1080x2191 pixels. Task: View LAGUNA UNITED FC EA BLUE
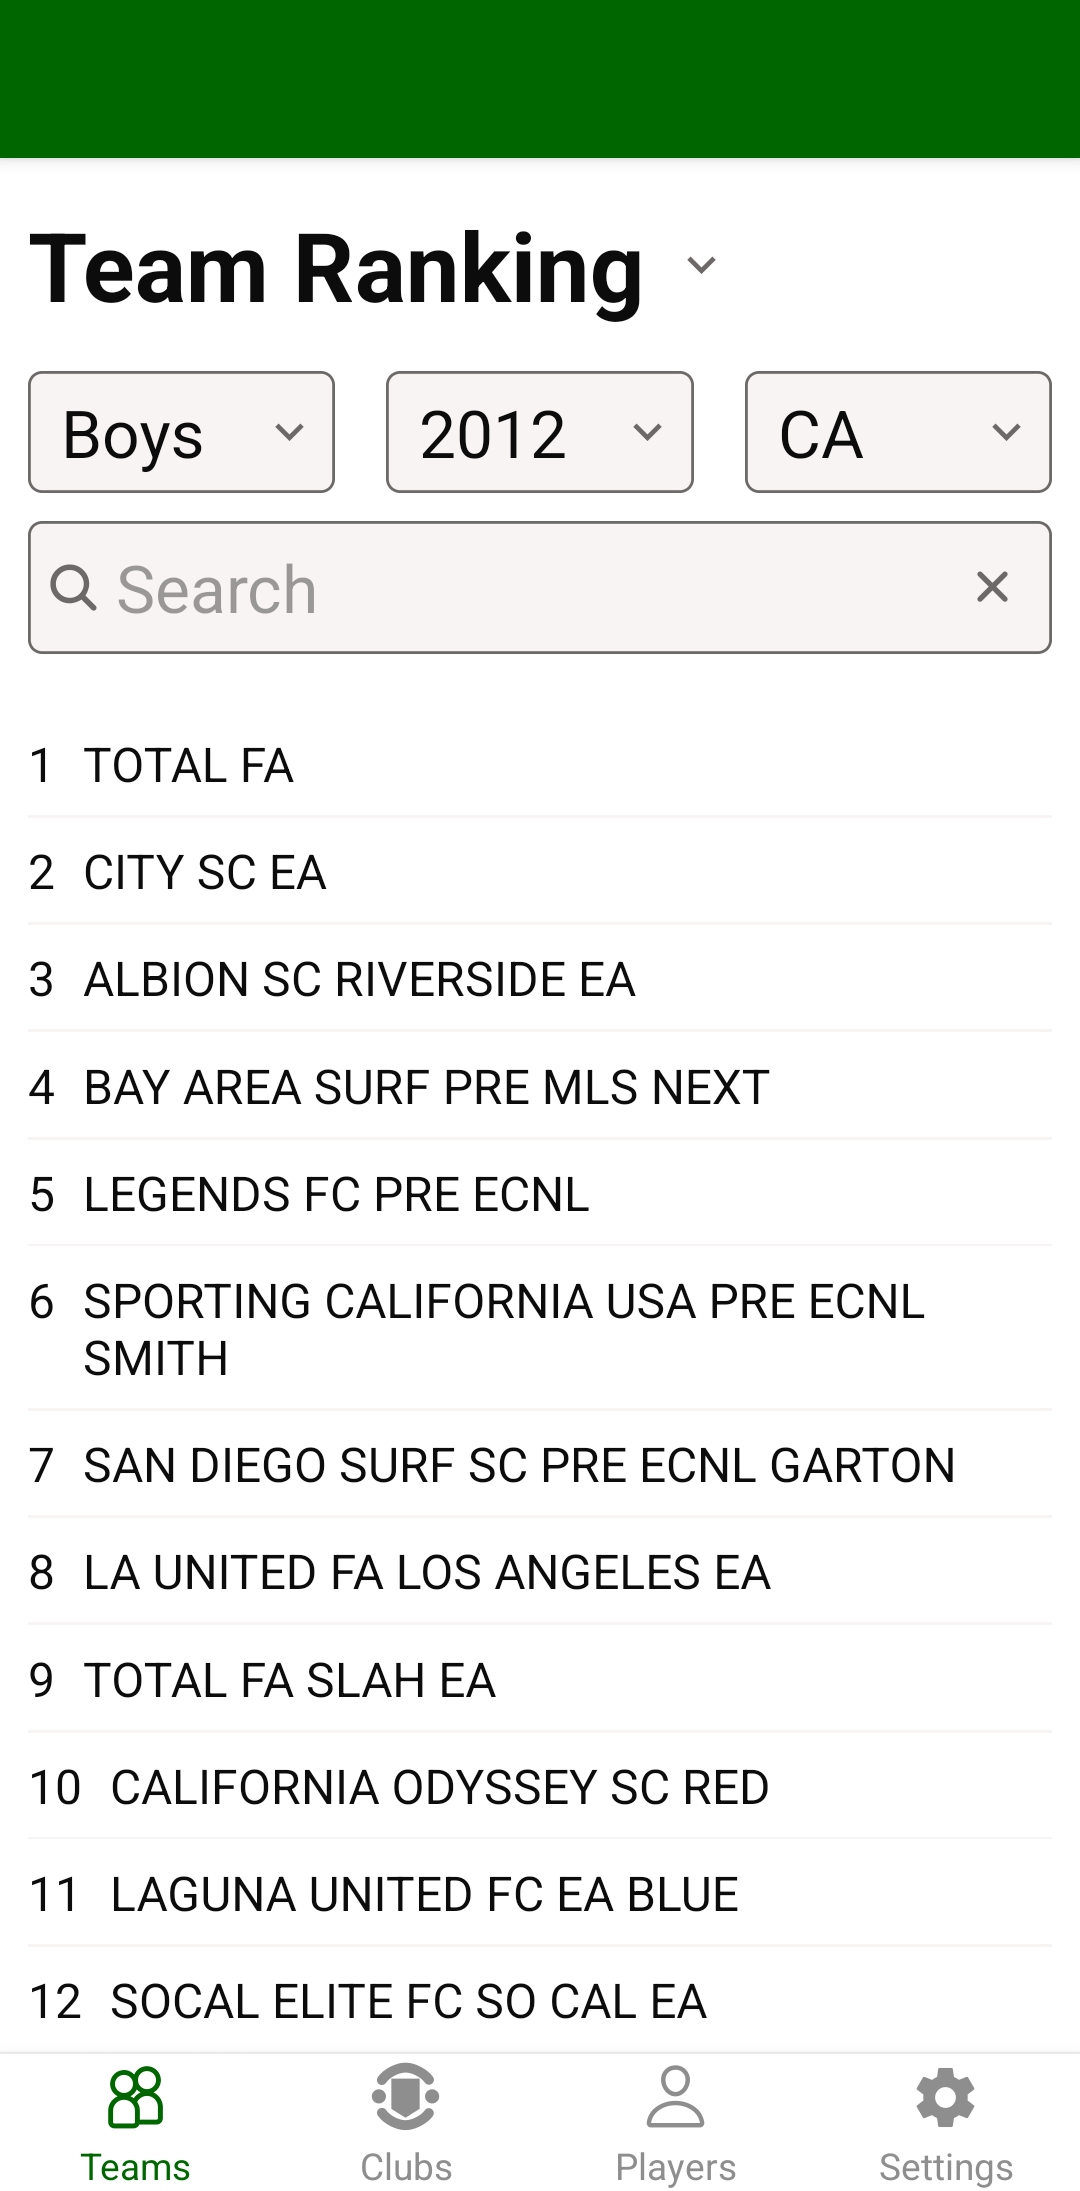[424, 1895]
